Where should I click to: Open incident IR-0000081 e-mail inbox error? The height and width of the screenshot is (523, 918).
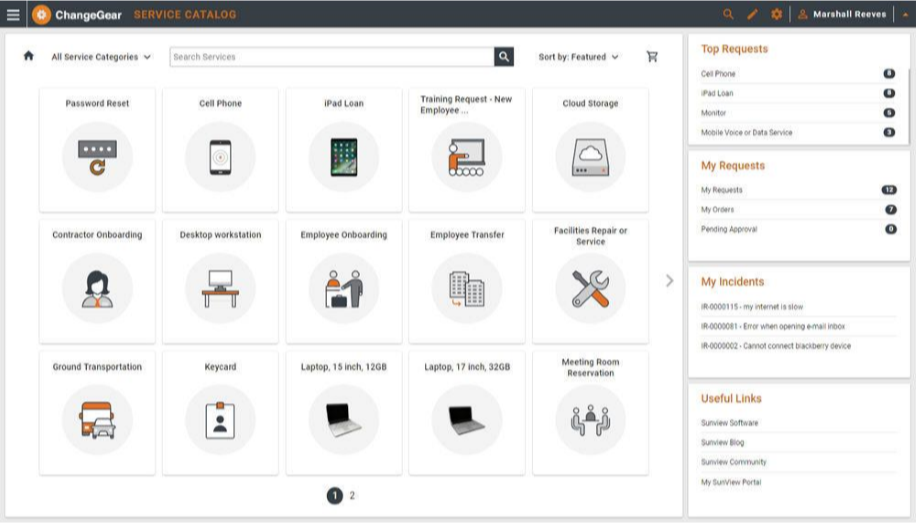click(x=773, y=326)
